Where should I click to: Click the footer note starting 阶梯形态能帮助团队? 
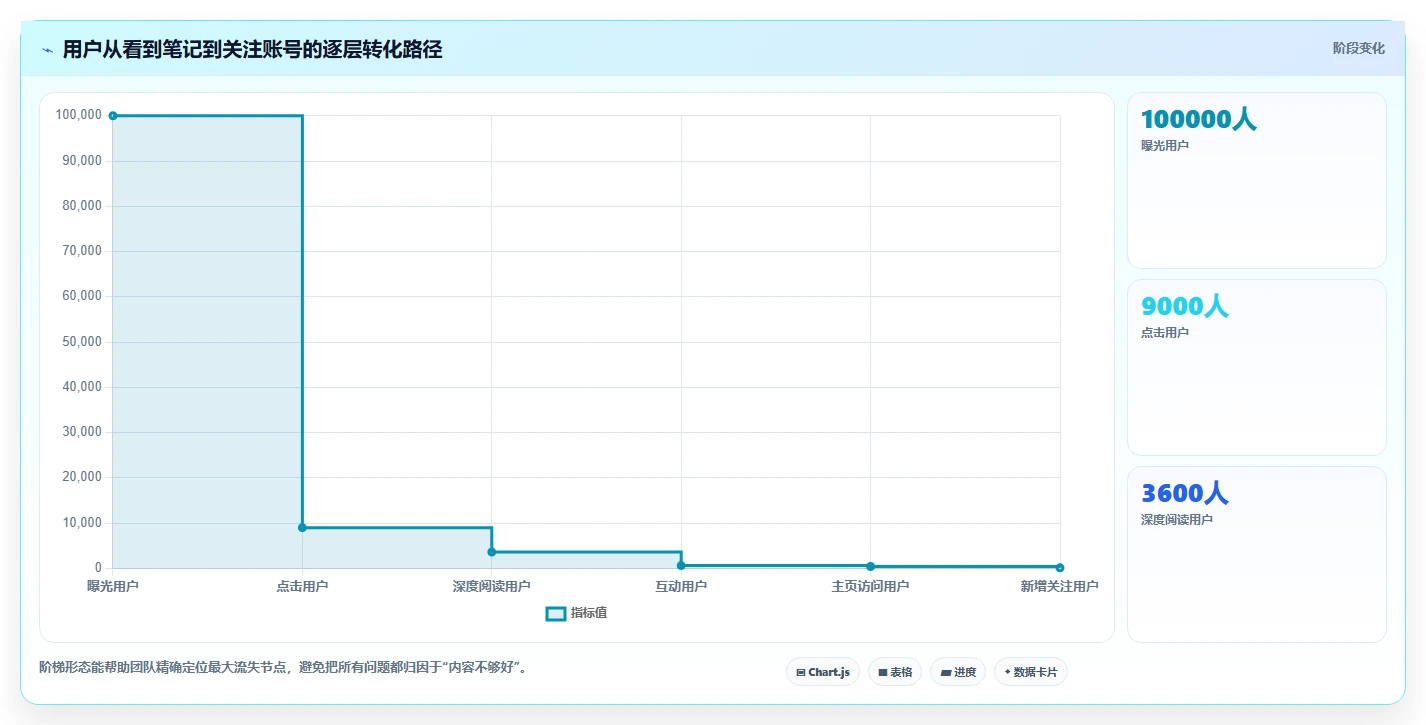pyautogui.click(x=282, y=667)
